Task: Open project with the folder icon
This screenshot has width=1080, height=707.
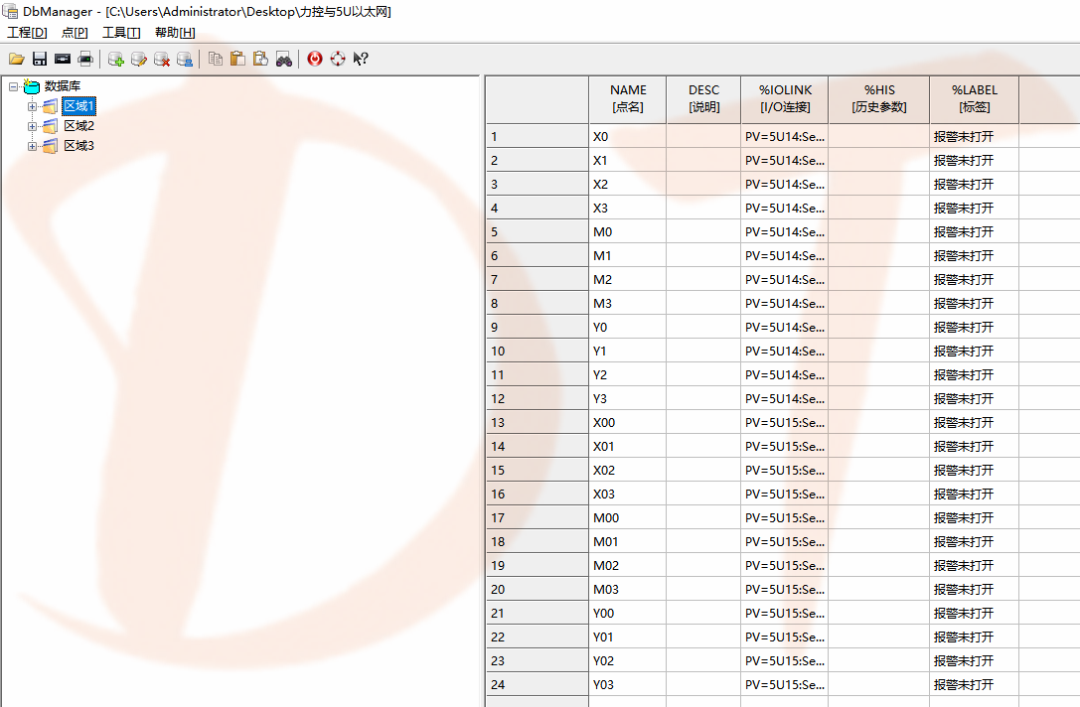Action: coord(17,59)
